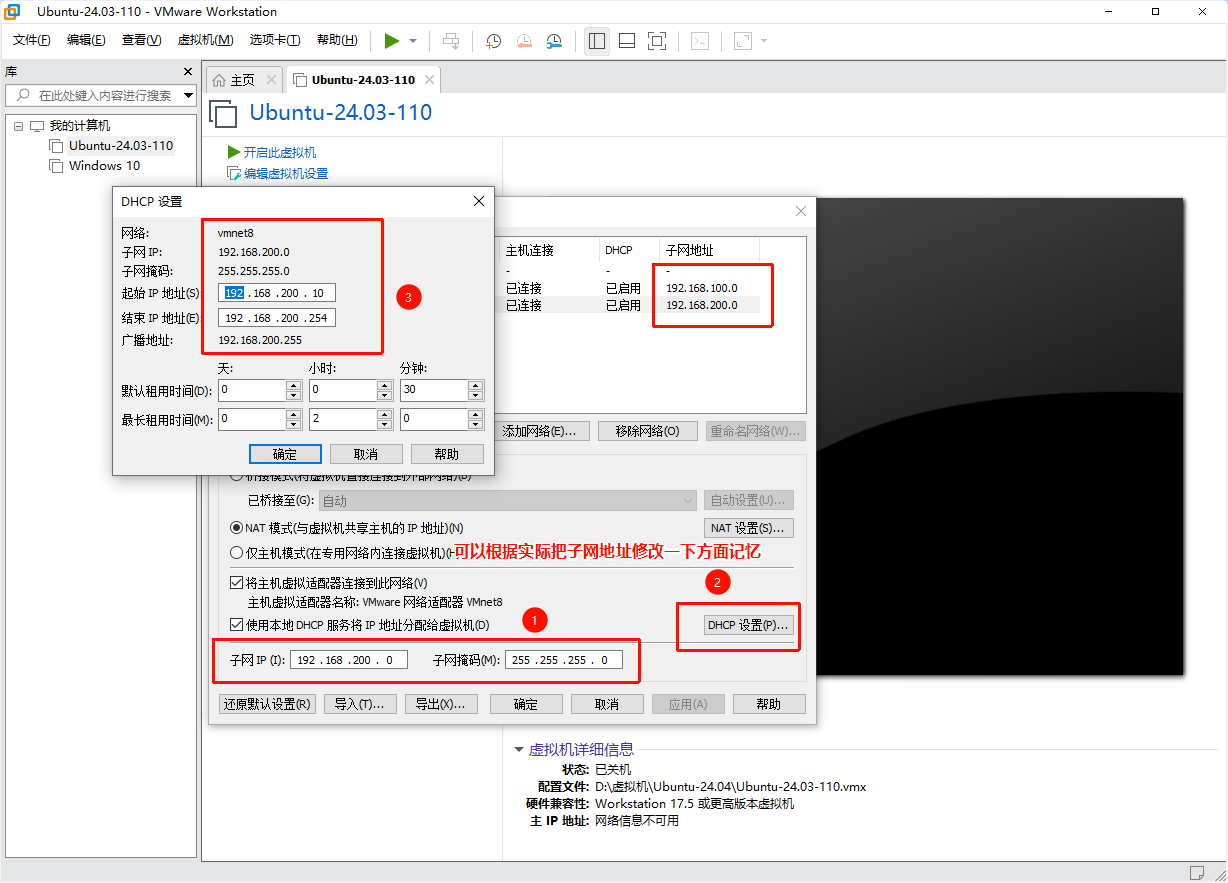Click 移除网络(O) button
The width and height of the screenshot is (1228, 883).
647,431
